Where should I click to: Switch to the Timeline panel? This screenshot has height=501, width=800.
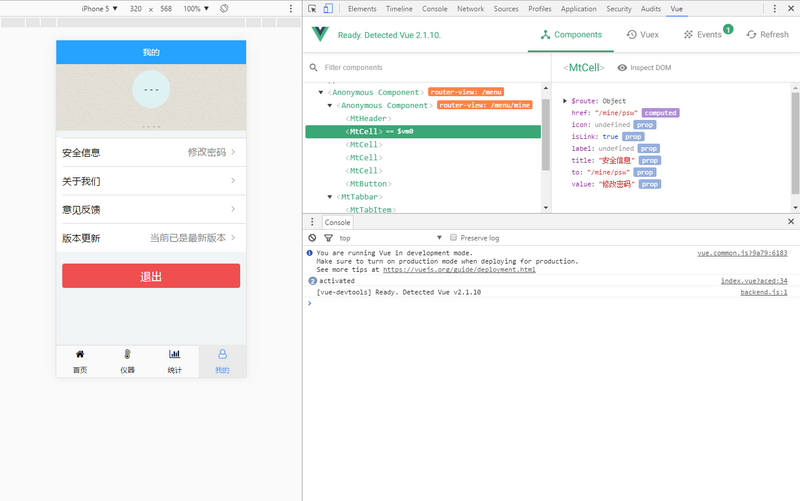click(x=399, y=9)
